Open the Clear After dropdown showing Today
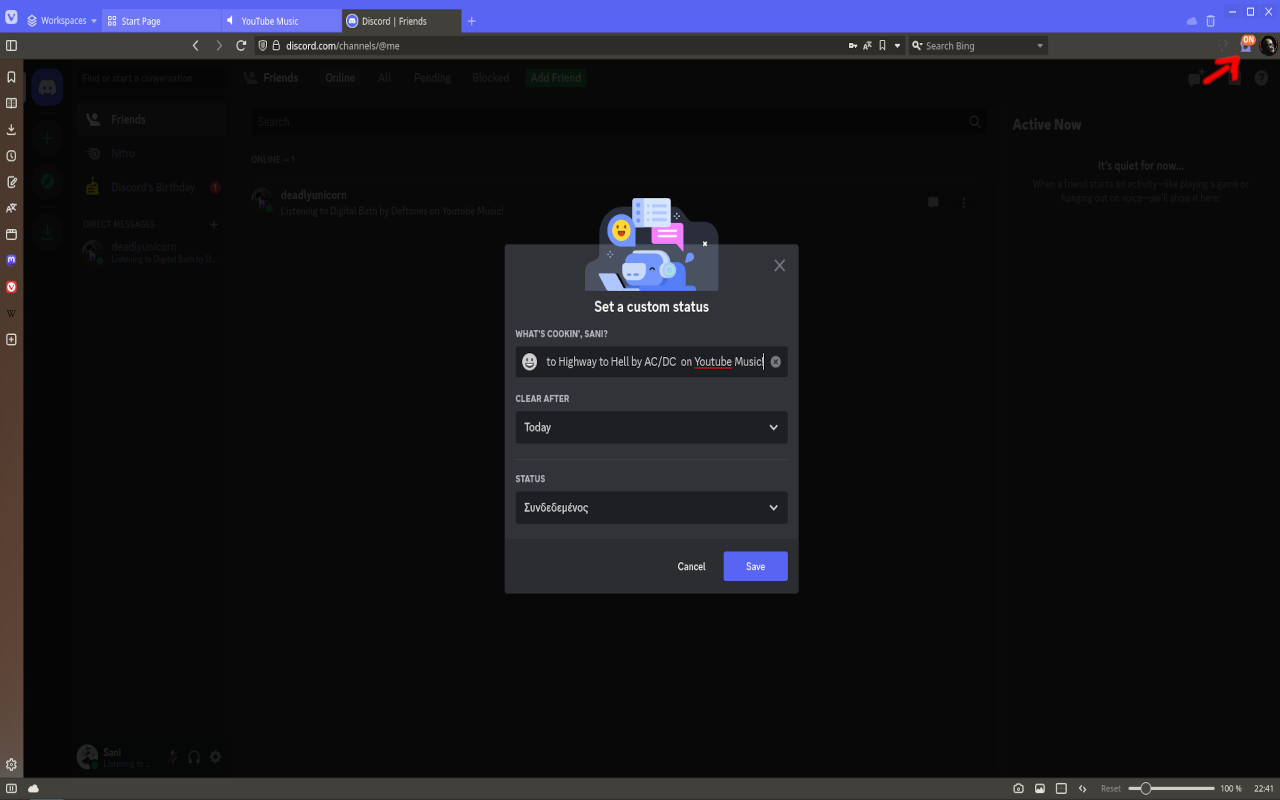The width and height of the screenshot is (1280, 800). point(651,427)
